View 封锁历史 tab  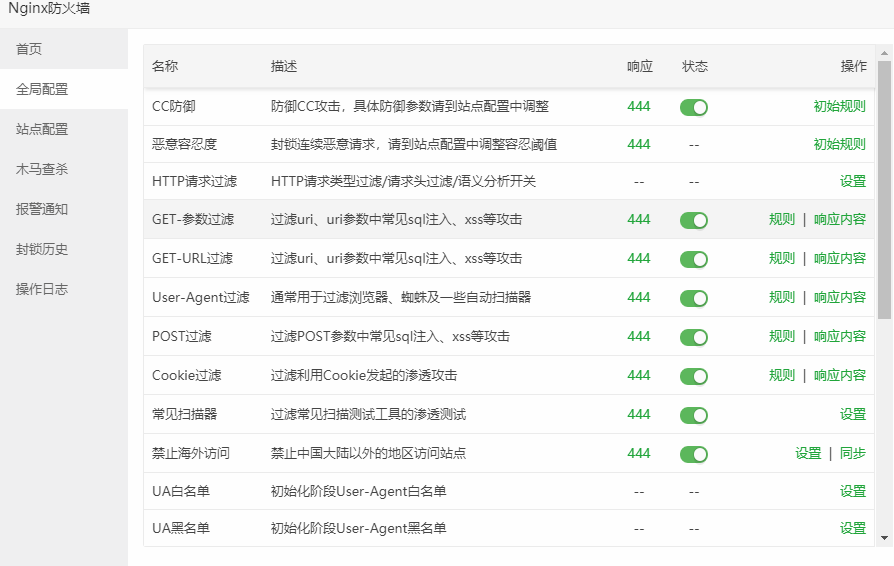(64, 249)
